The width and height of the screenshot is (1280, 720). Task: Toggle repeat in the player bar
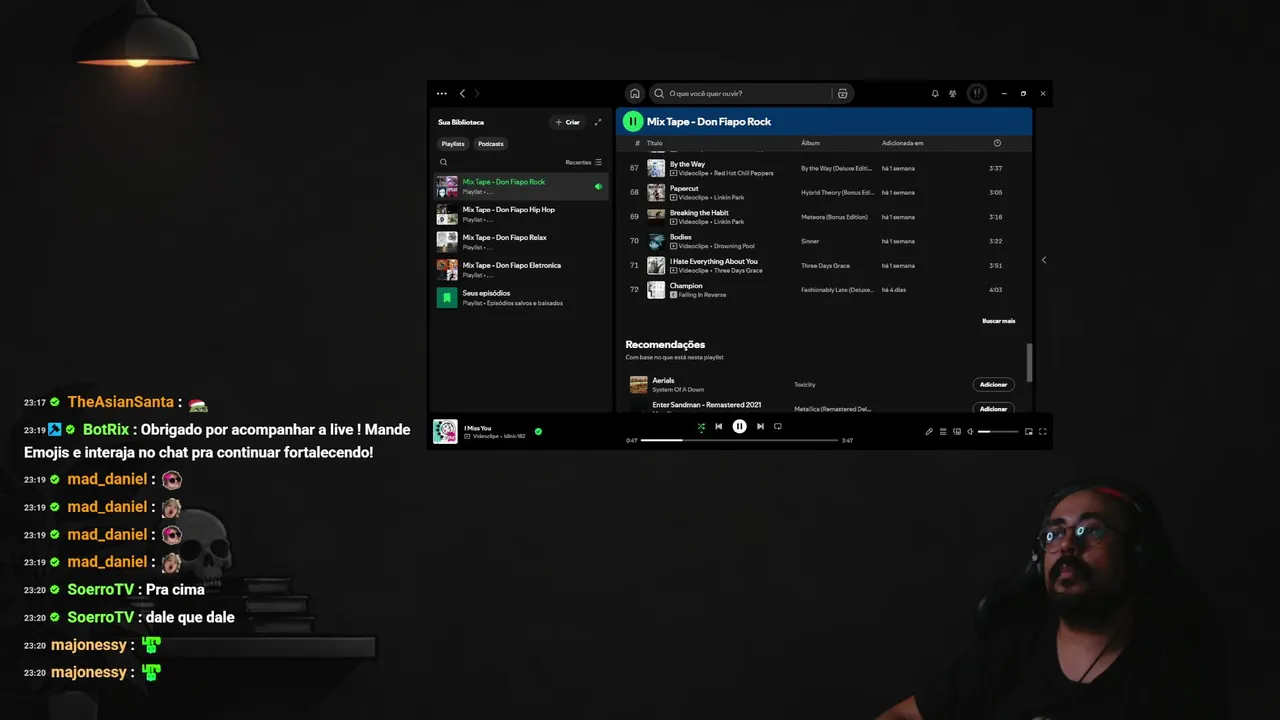[x=777, y=426]
